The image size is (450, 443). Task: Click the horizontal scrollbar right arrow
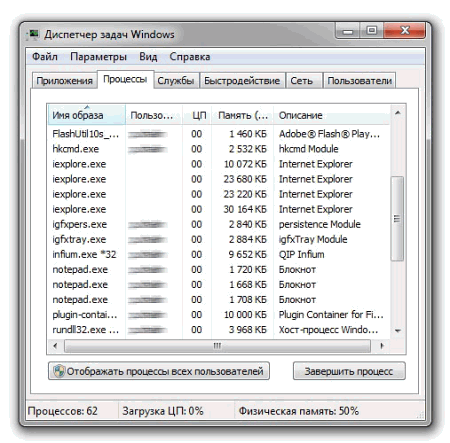pyautogui.click(x=382, y=346)
